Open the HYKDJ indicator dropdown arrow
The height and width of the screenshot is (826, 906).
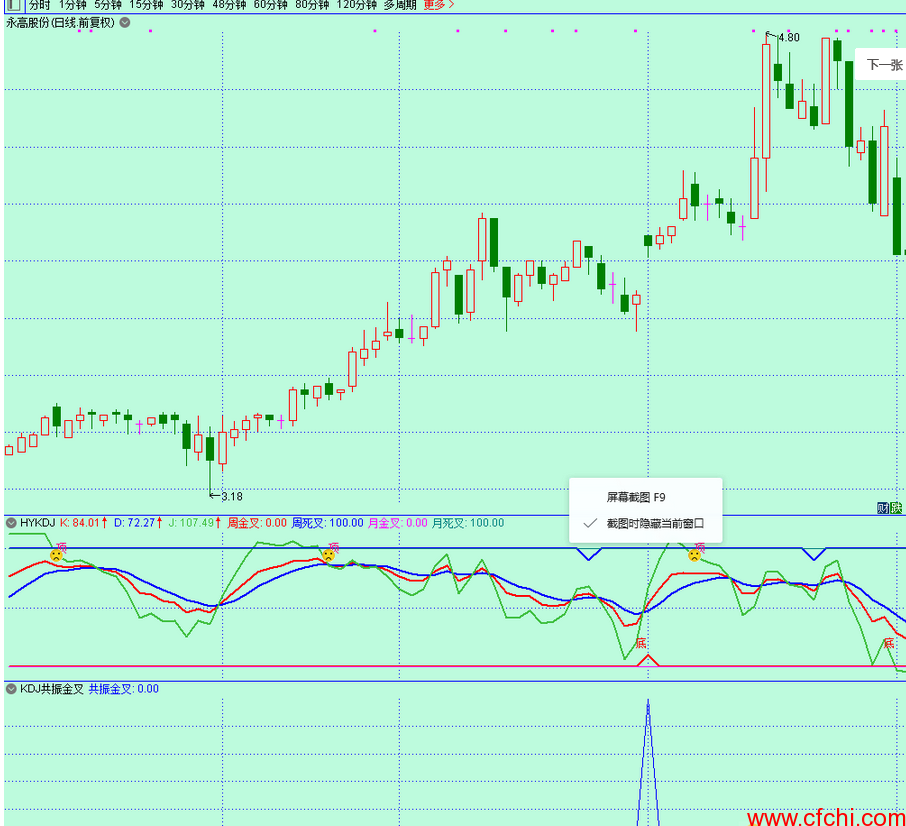click(x=11, y=523)
